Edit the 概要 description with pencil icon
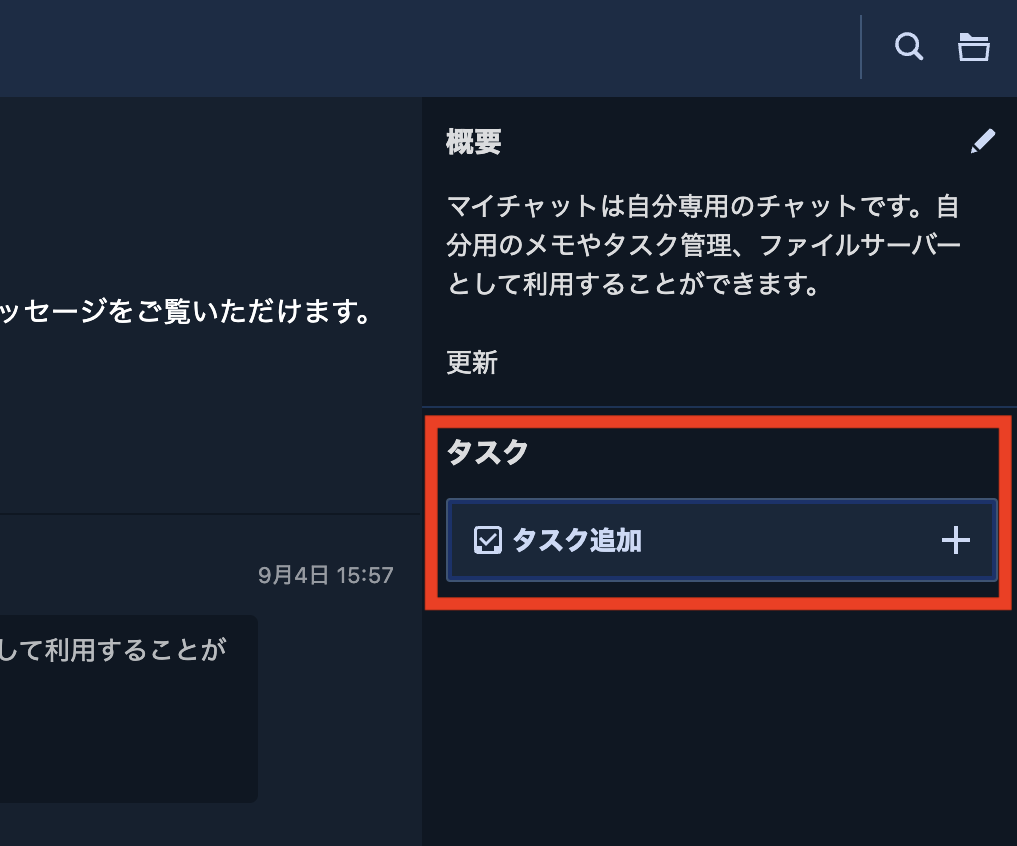Screen dimensions: 1017x846 tap(983, 141)
